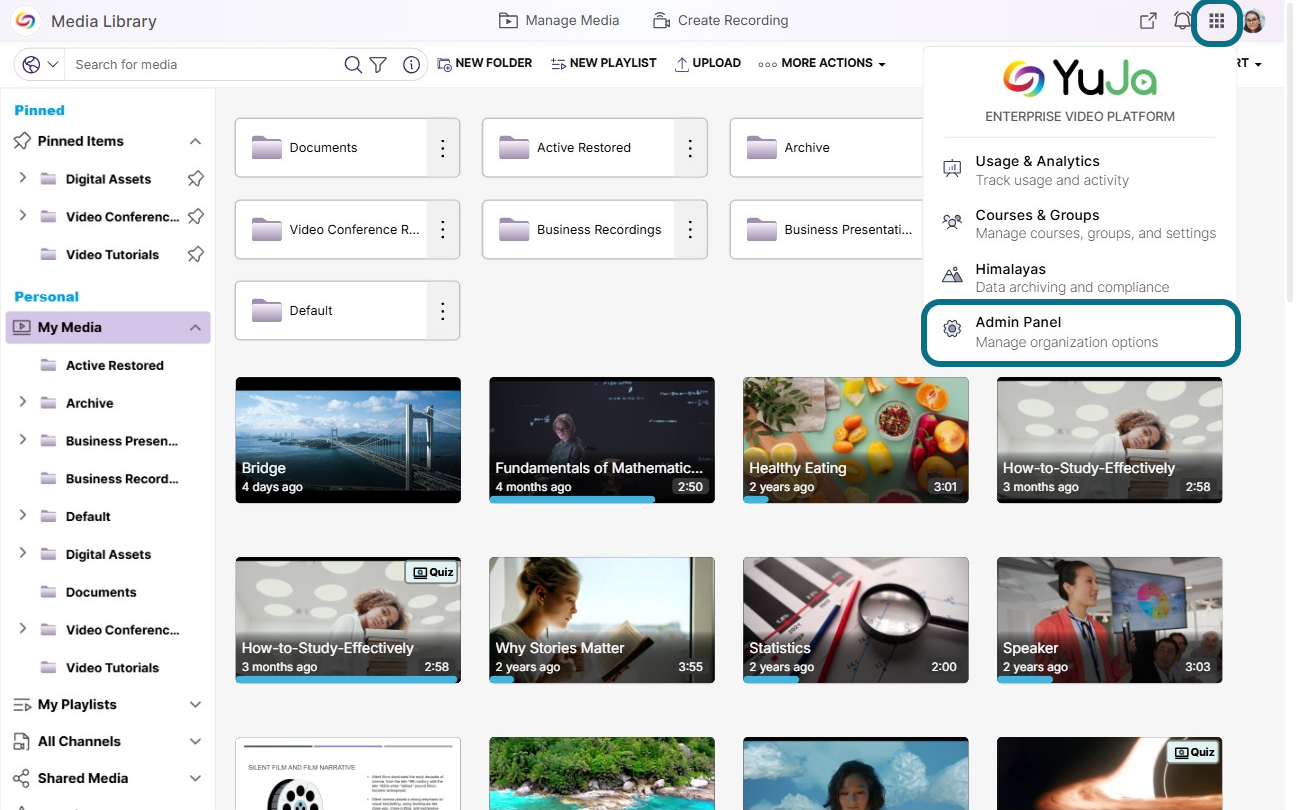Expand Shared Media section
Viewport: 1296px width, 810px height.
(195, 779)
